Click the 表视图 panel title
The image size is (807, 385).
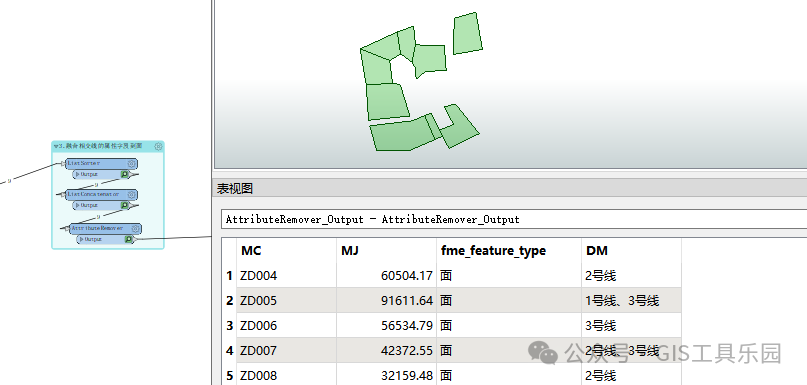pyautogui.click(x=235, y=189)
